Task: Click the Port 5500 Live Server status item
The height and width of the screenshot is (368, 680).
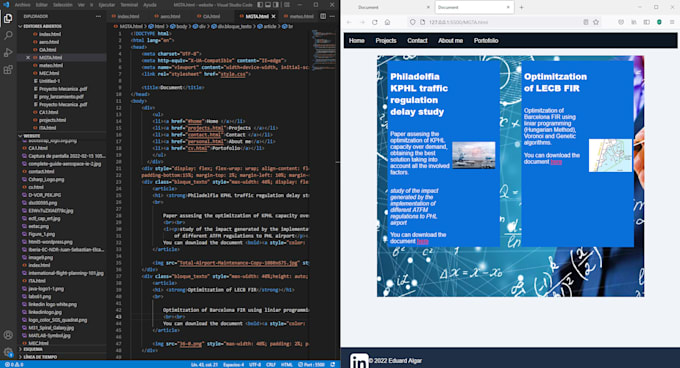Action: (x=312, y=365)
